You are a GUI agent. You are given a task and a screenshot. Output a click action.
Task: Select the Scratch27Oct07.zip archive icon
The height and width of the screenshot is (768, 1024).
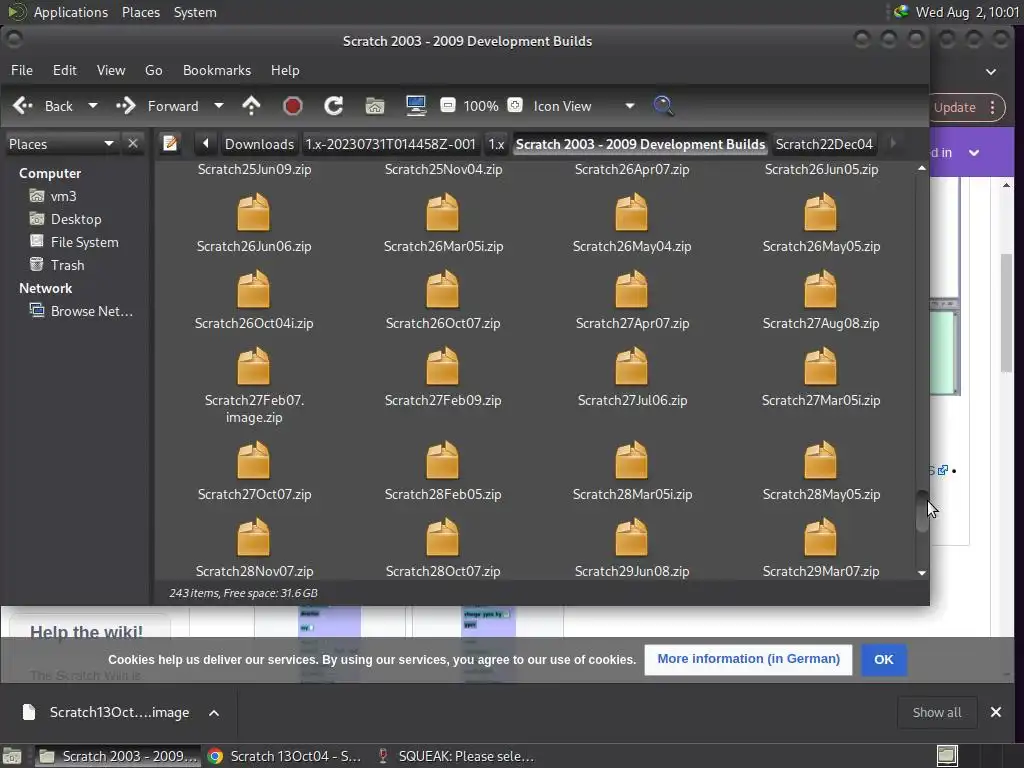click(253, 461)
